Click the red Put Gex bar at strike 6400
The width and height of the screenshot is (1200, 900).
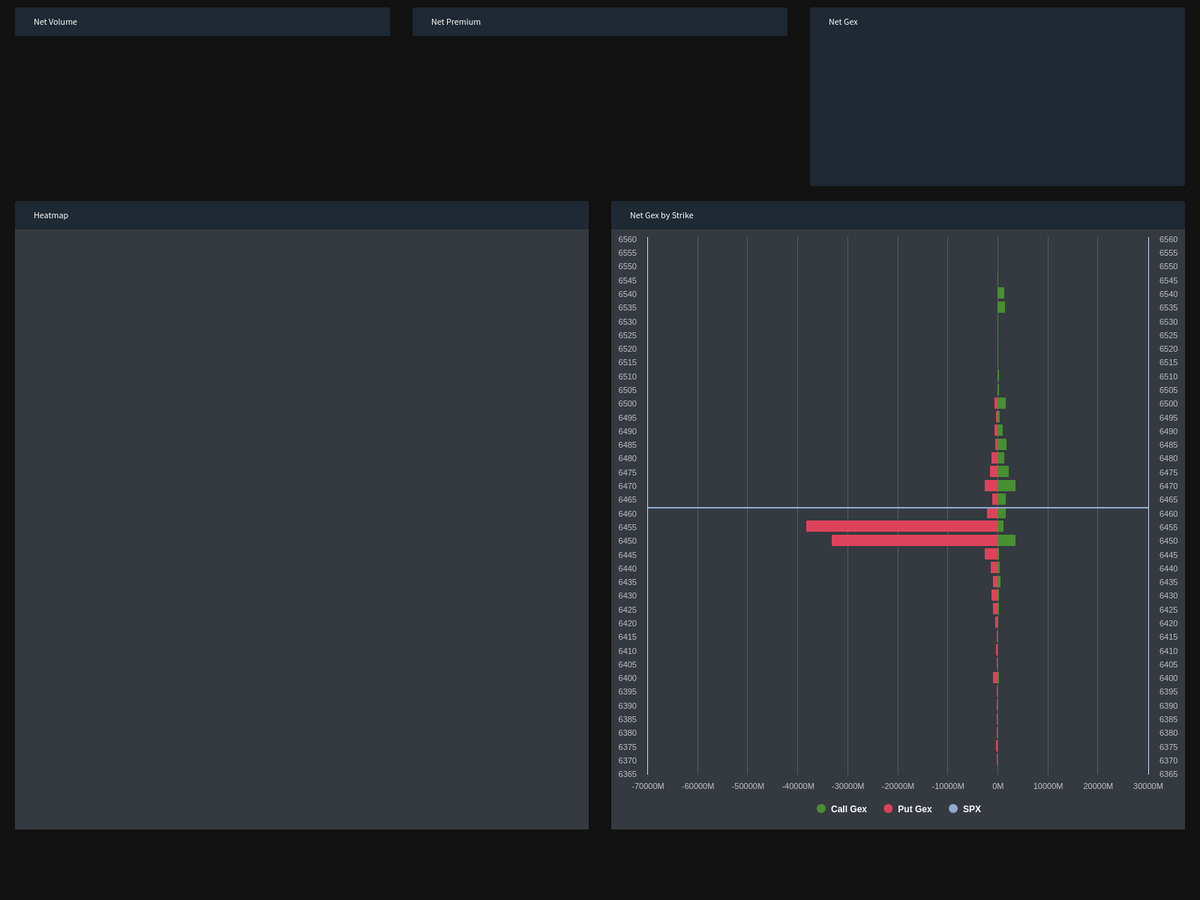(995, 677)
